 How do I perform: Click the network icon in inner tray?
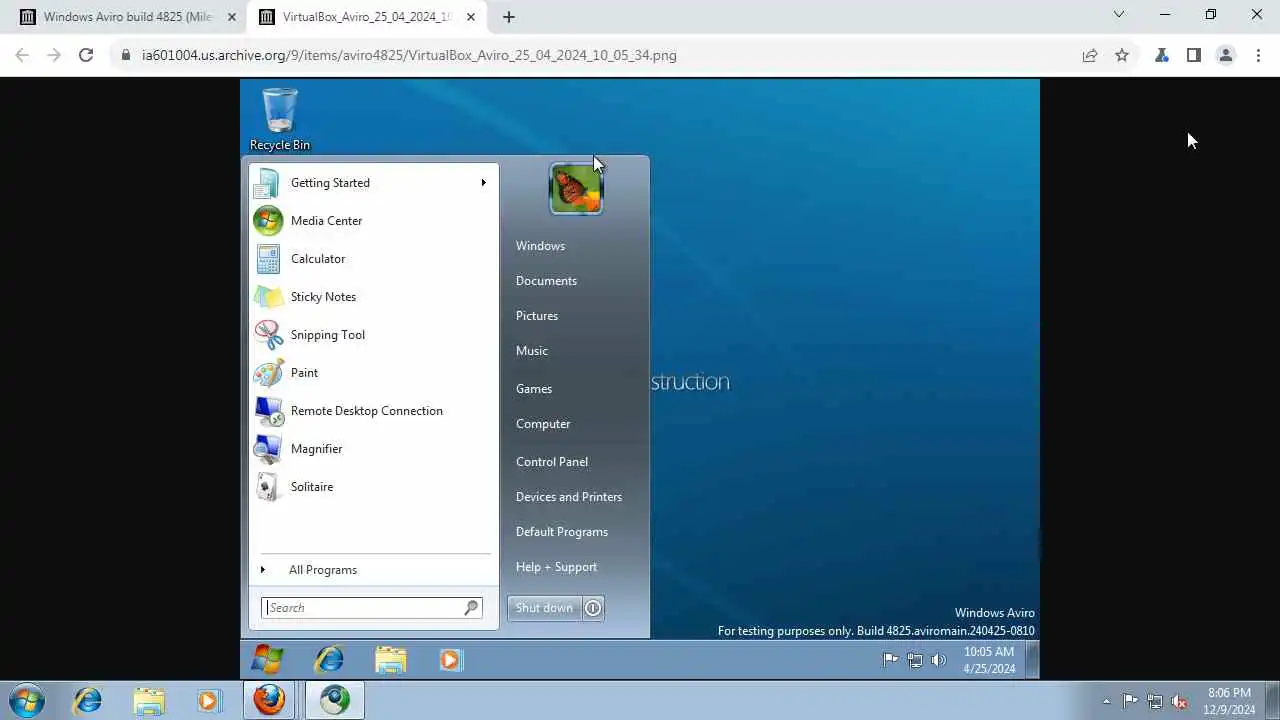click(x=914, y=660)
